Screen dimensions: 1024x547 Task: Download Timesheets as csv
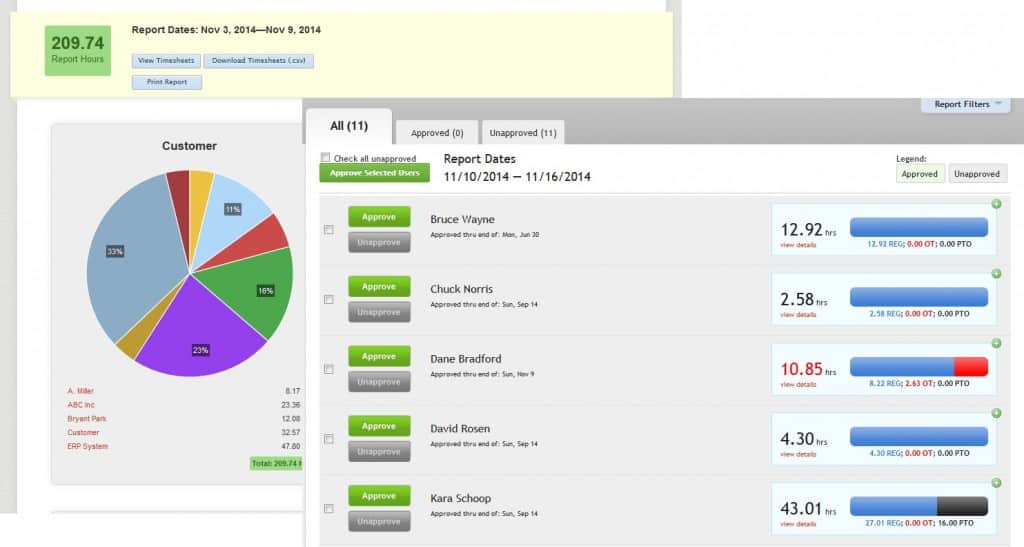259,61
